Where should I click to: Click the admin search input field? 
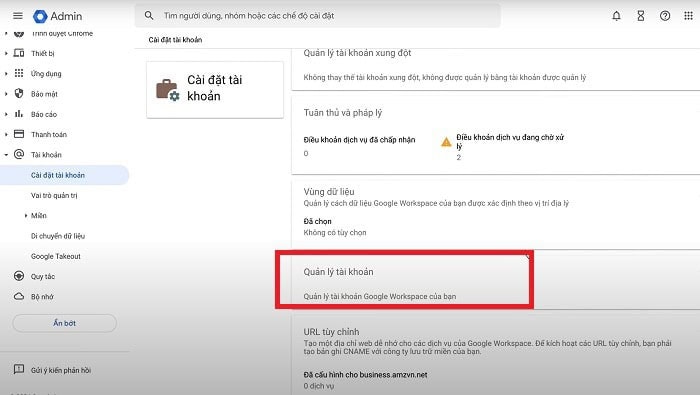[317, 16]
